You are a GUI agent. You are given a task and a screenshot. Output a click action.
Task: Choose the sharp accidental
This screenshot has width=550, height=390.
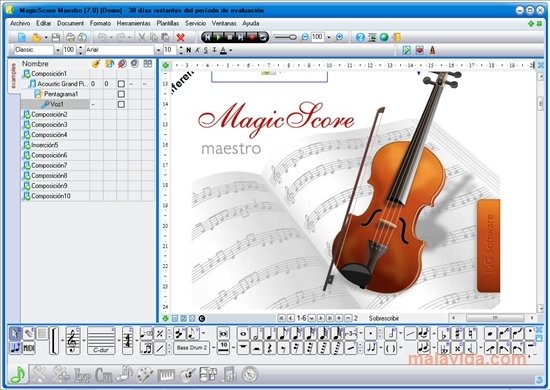coord(457,334)
